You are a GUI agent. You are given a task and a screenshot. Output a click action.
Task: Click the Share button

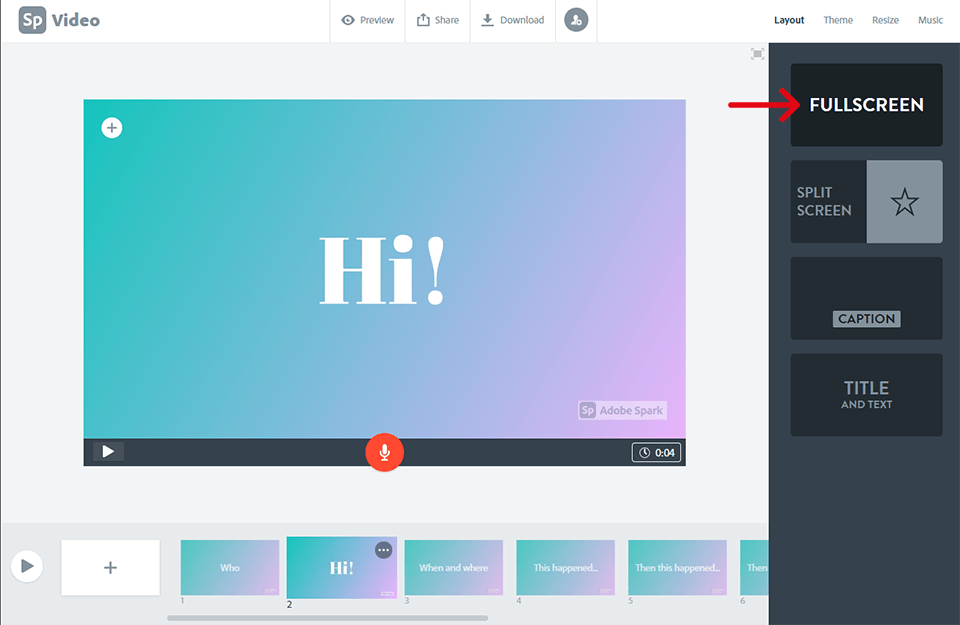pos(438,20)
